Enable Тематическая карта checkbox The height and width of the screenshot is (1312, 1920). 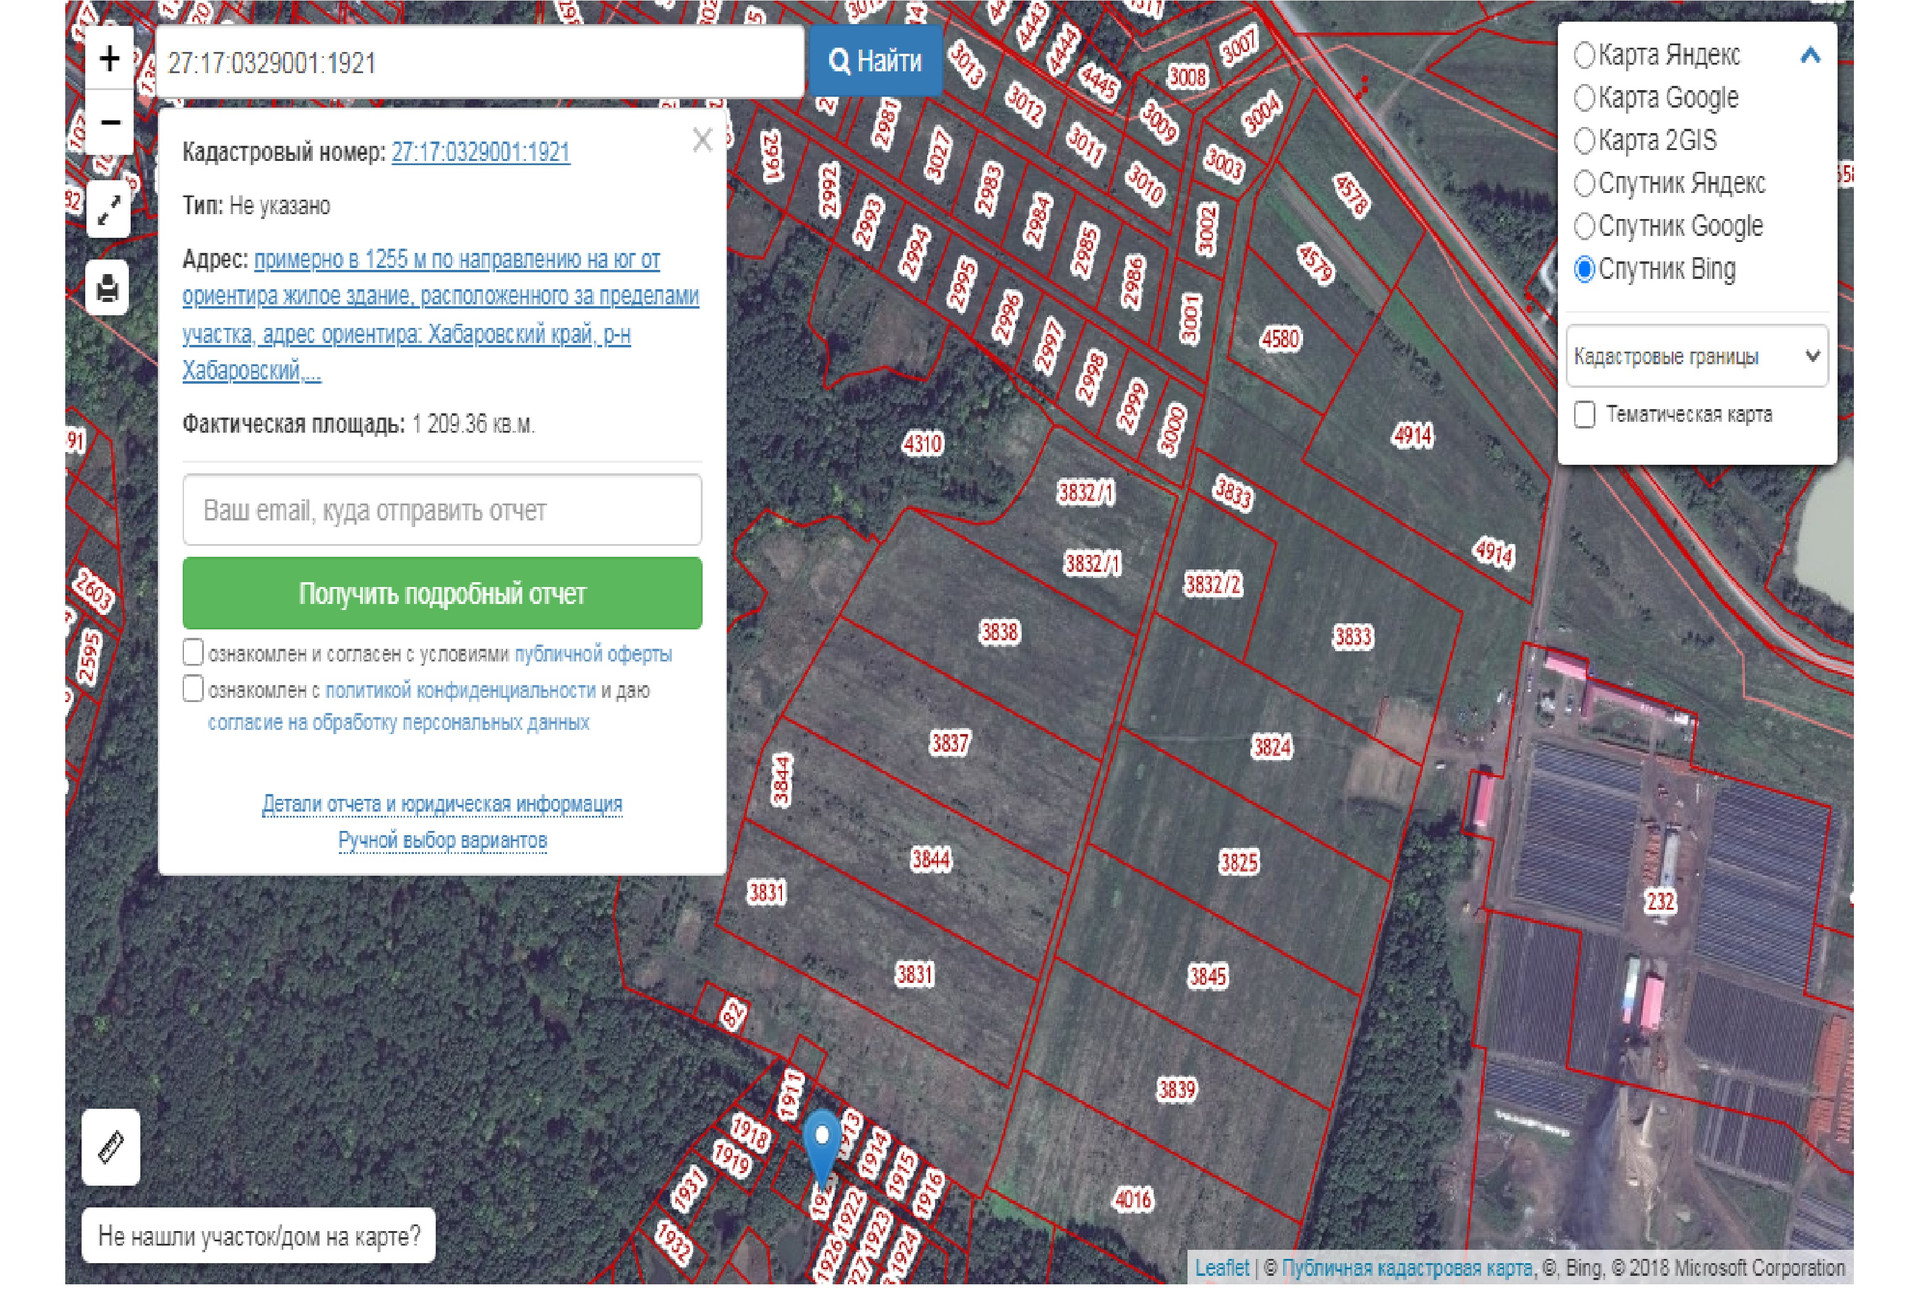coord(1585,415)
